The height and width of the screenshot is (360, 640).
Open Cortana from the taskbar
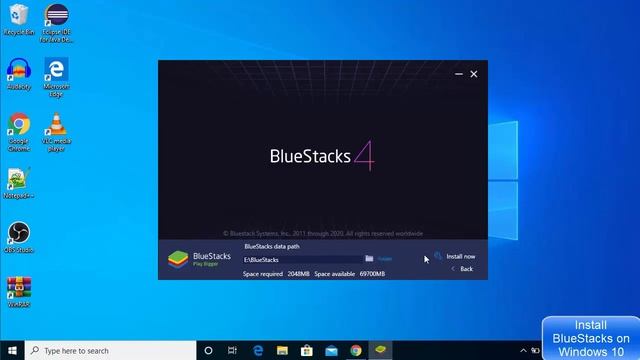click(208, 351)
